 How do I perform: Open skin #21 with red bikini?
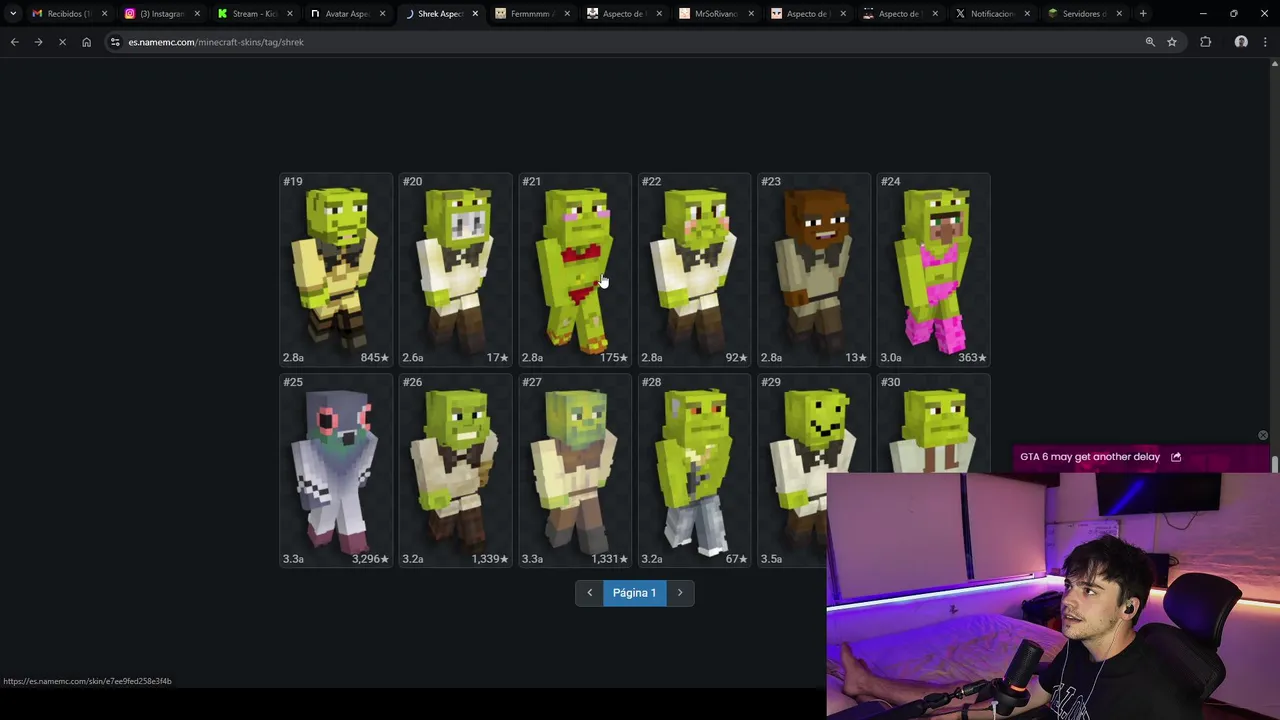coord(575,270)
